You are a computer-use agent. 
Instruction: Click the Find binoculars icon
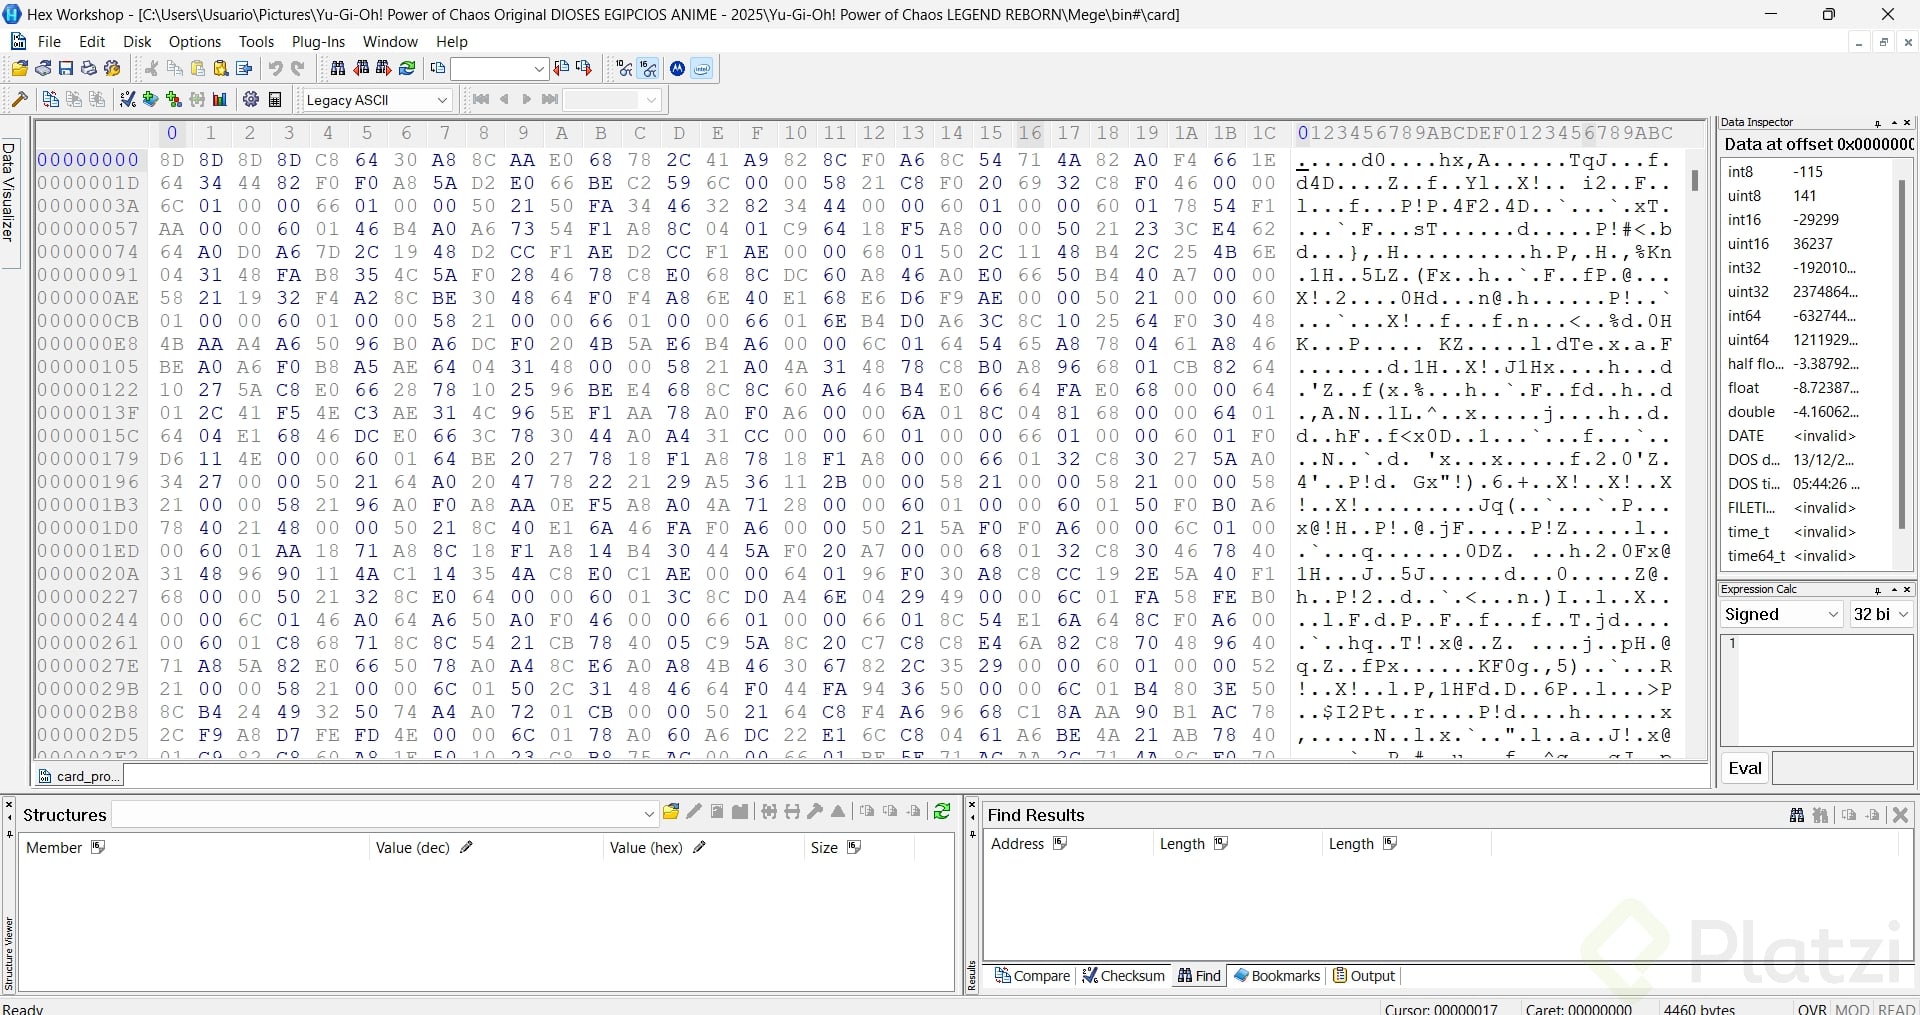point(338,69)
